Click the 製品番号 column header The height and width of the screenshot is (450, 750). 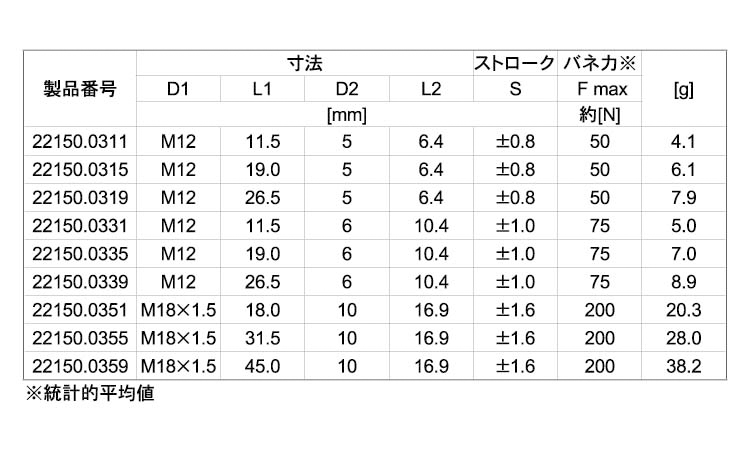point(80,89)
